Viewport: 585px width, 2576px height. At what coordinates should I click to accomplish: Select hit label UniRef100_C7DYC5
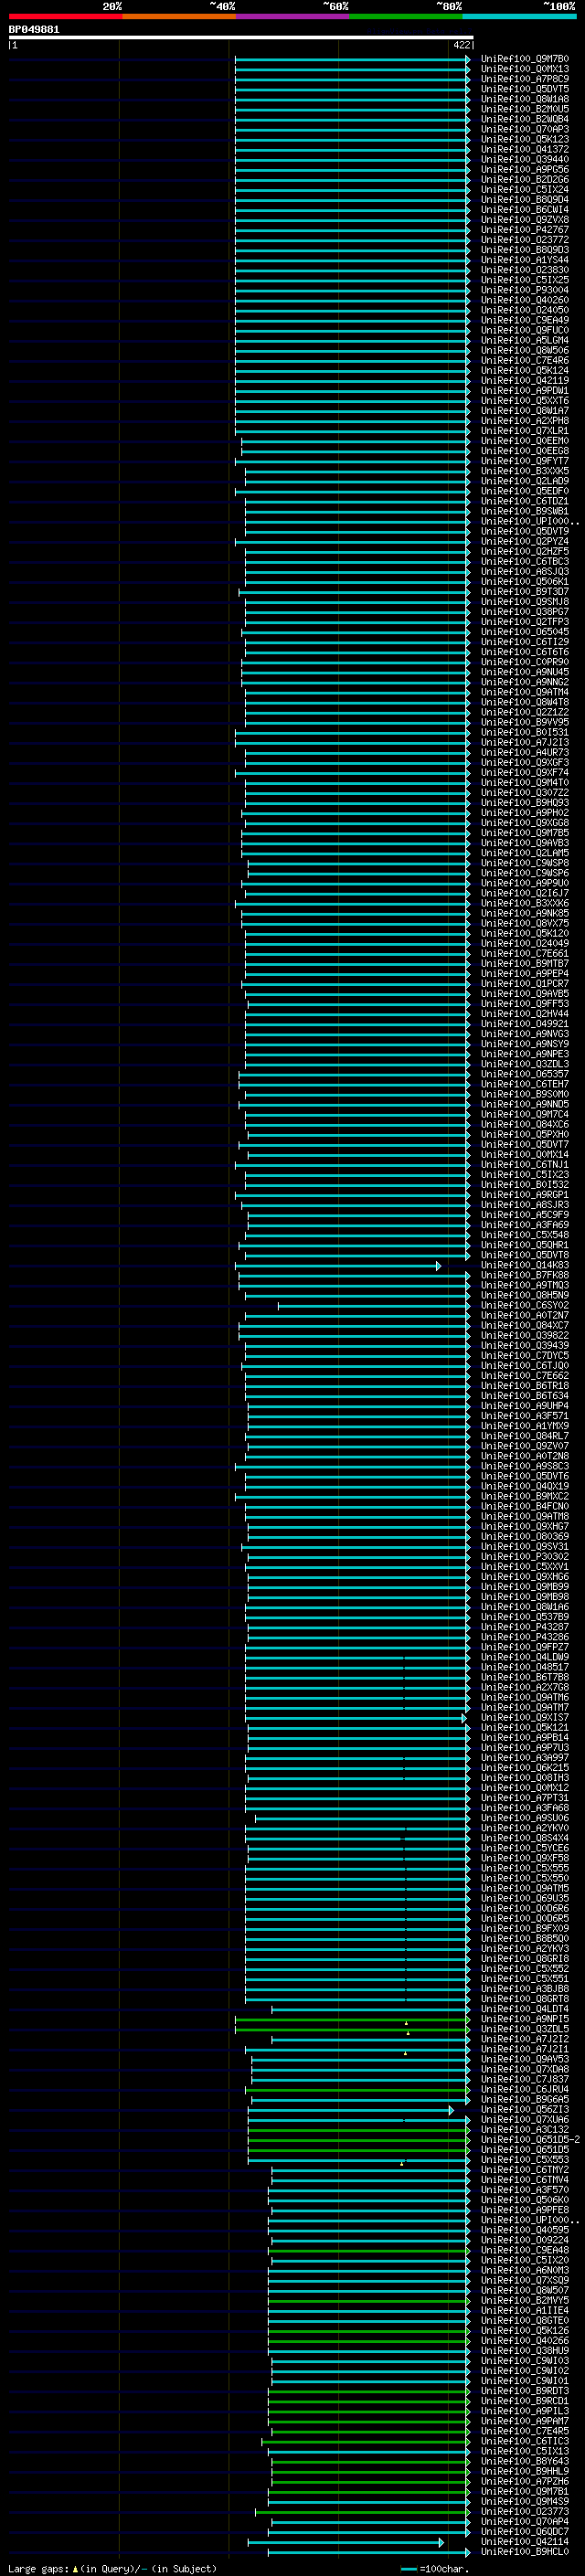coord(525,1356)
